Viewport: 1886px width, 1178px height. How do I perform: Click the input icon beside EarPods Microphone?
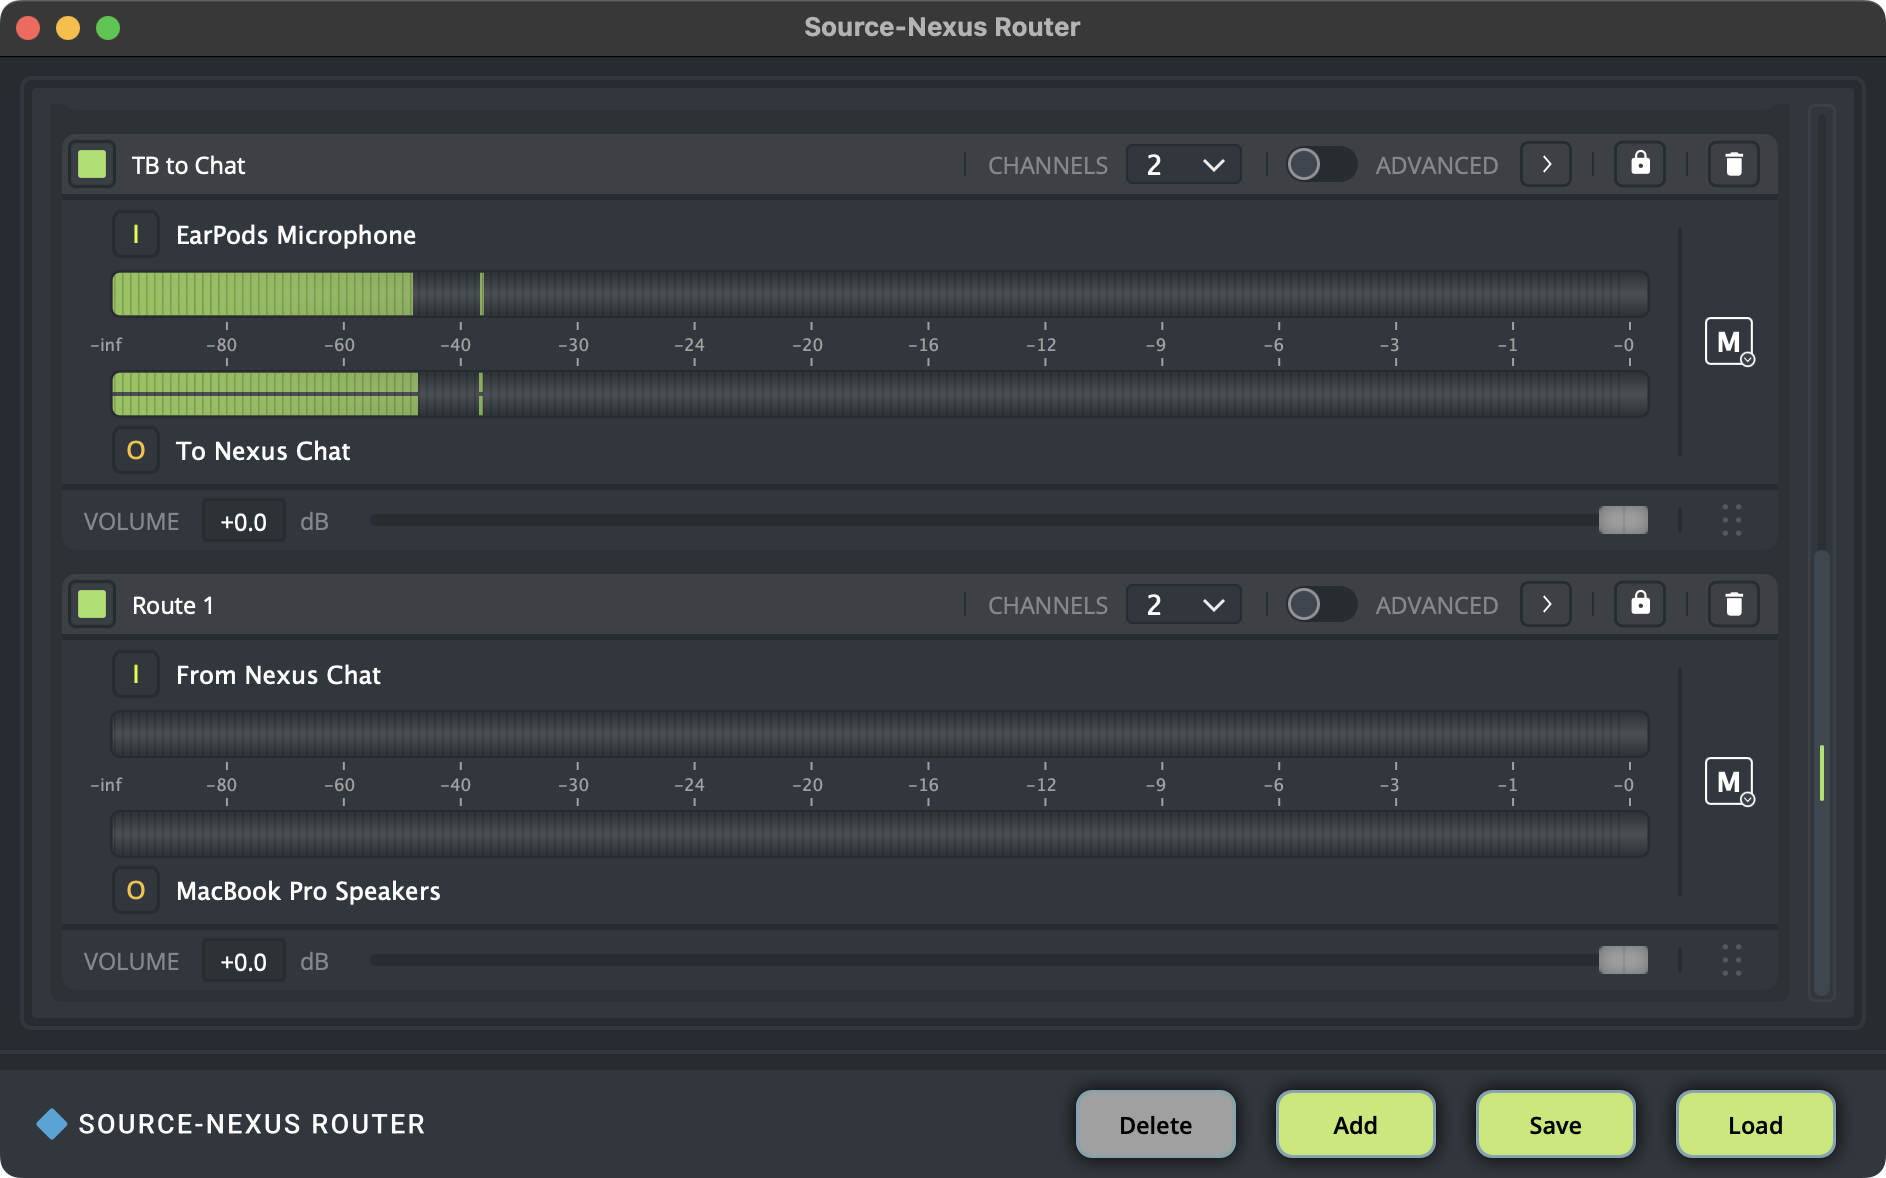point(136,235)
